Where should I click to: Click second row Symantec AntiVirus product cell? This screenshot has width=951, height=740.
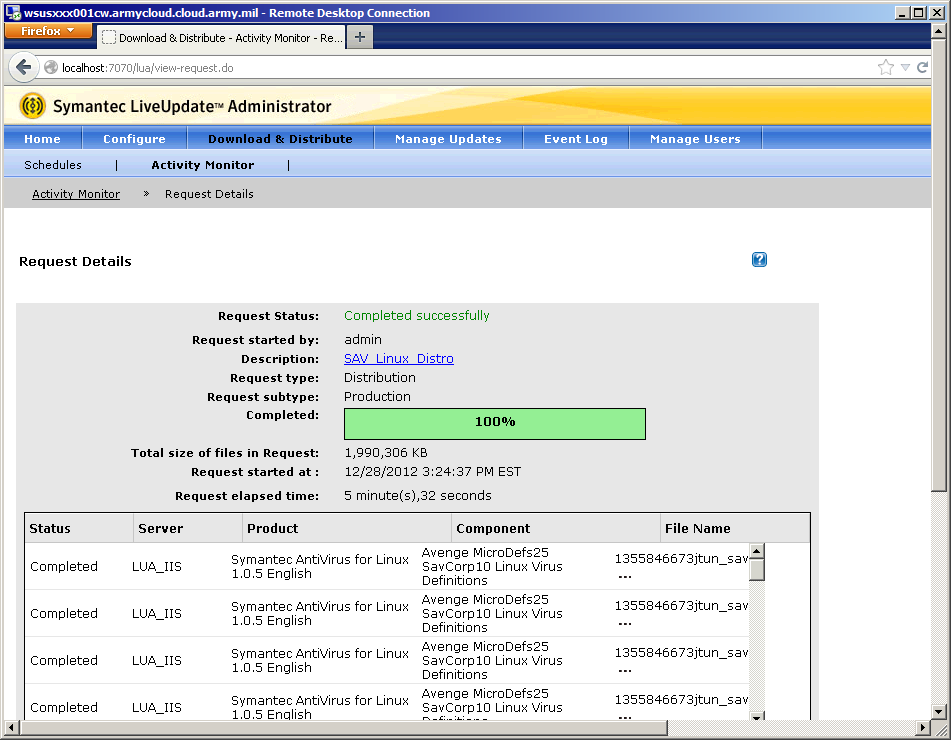click(x=320, y=613)
